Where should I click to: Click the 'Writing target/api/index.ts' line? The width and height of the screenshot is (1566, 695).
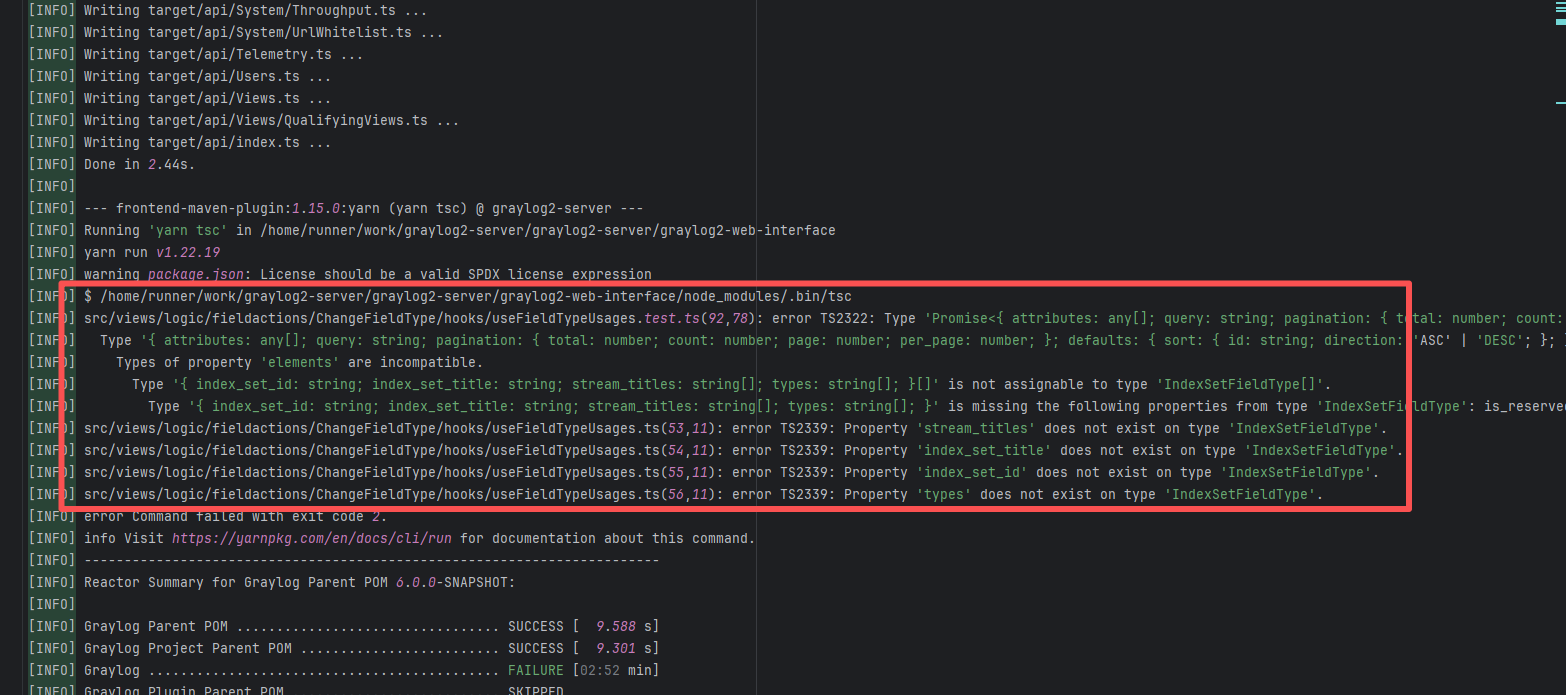[206, 142]
